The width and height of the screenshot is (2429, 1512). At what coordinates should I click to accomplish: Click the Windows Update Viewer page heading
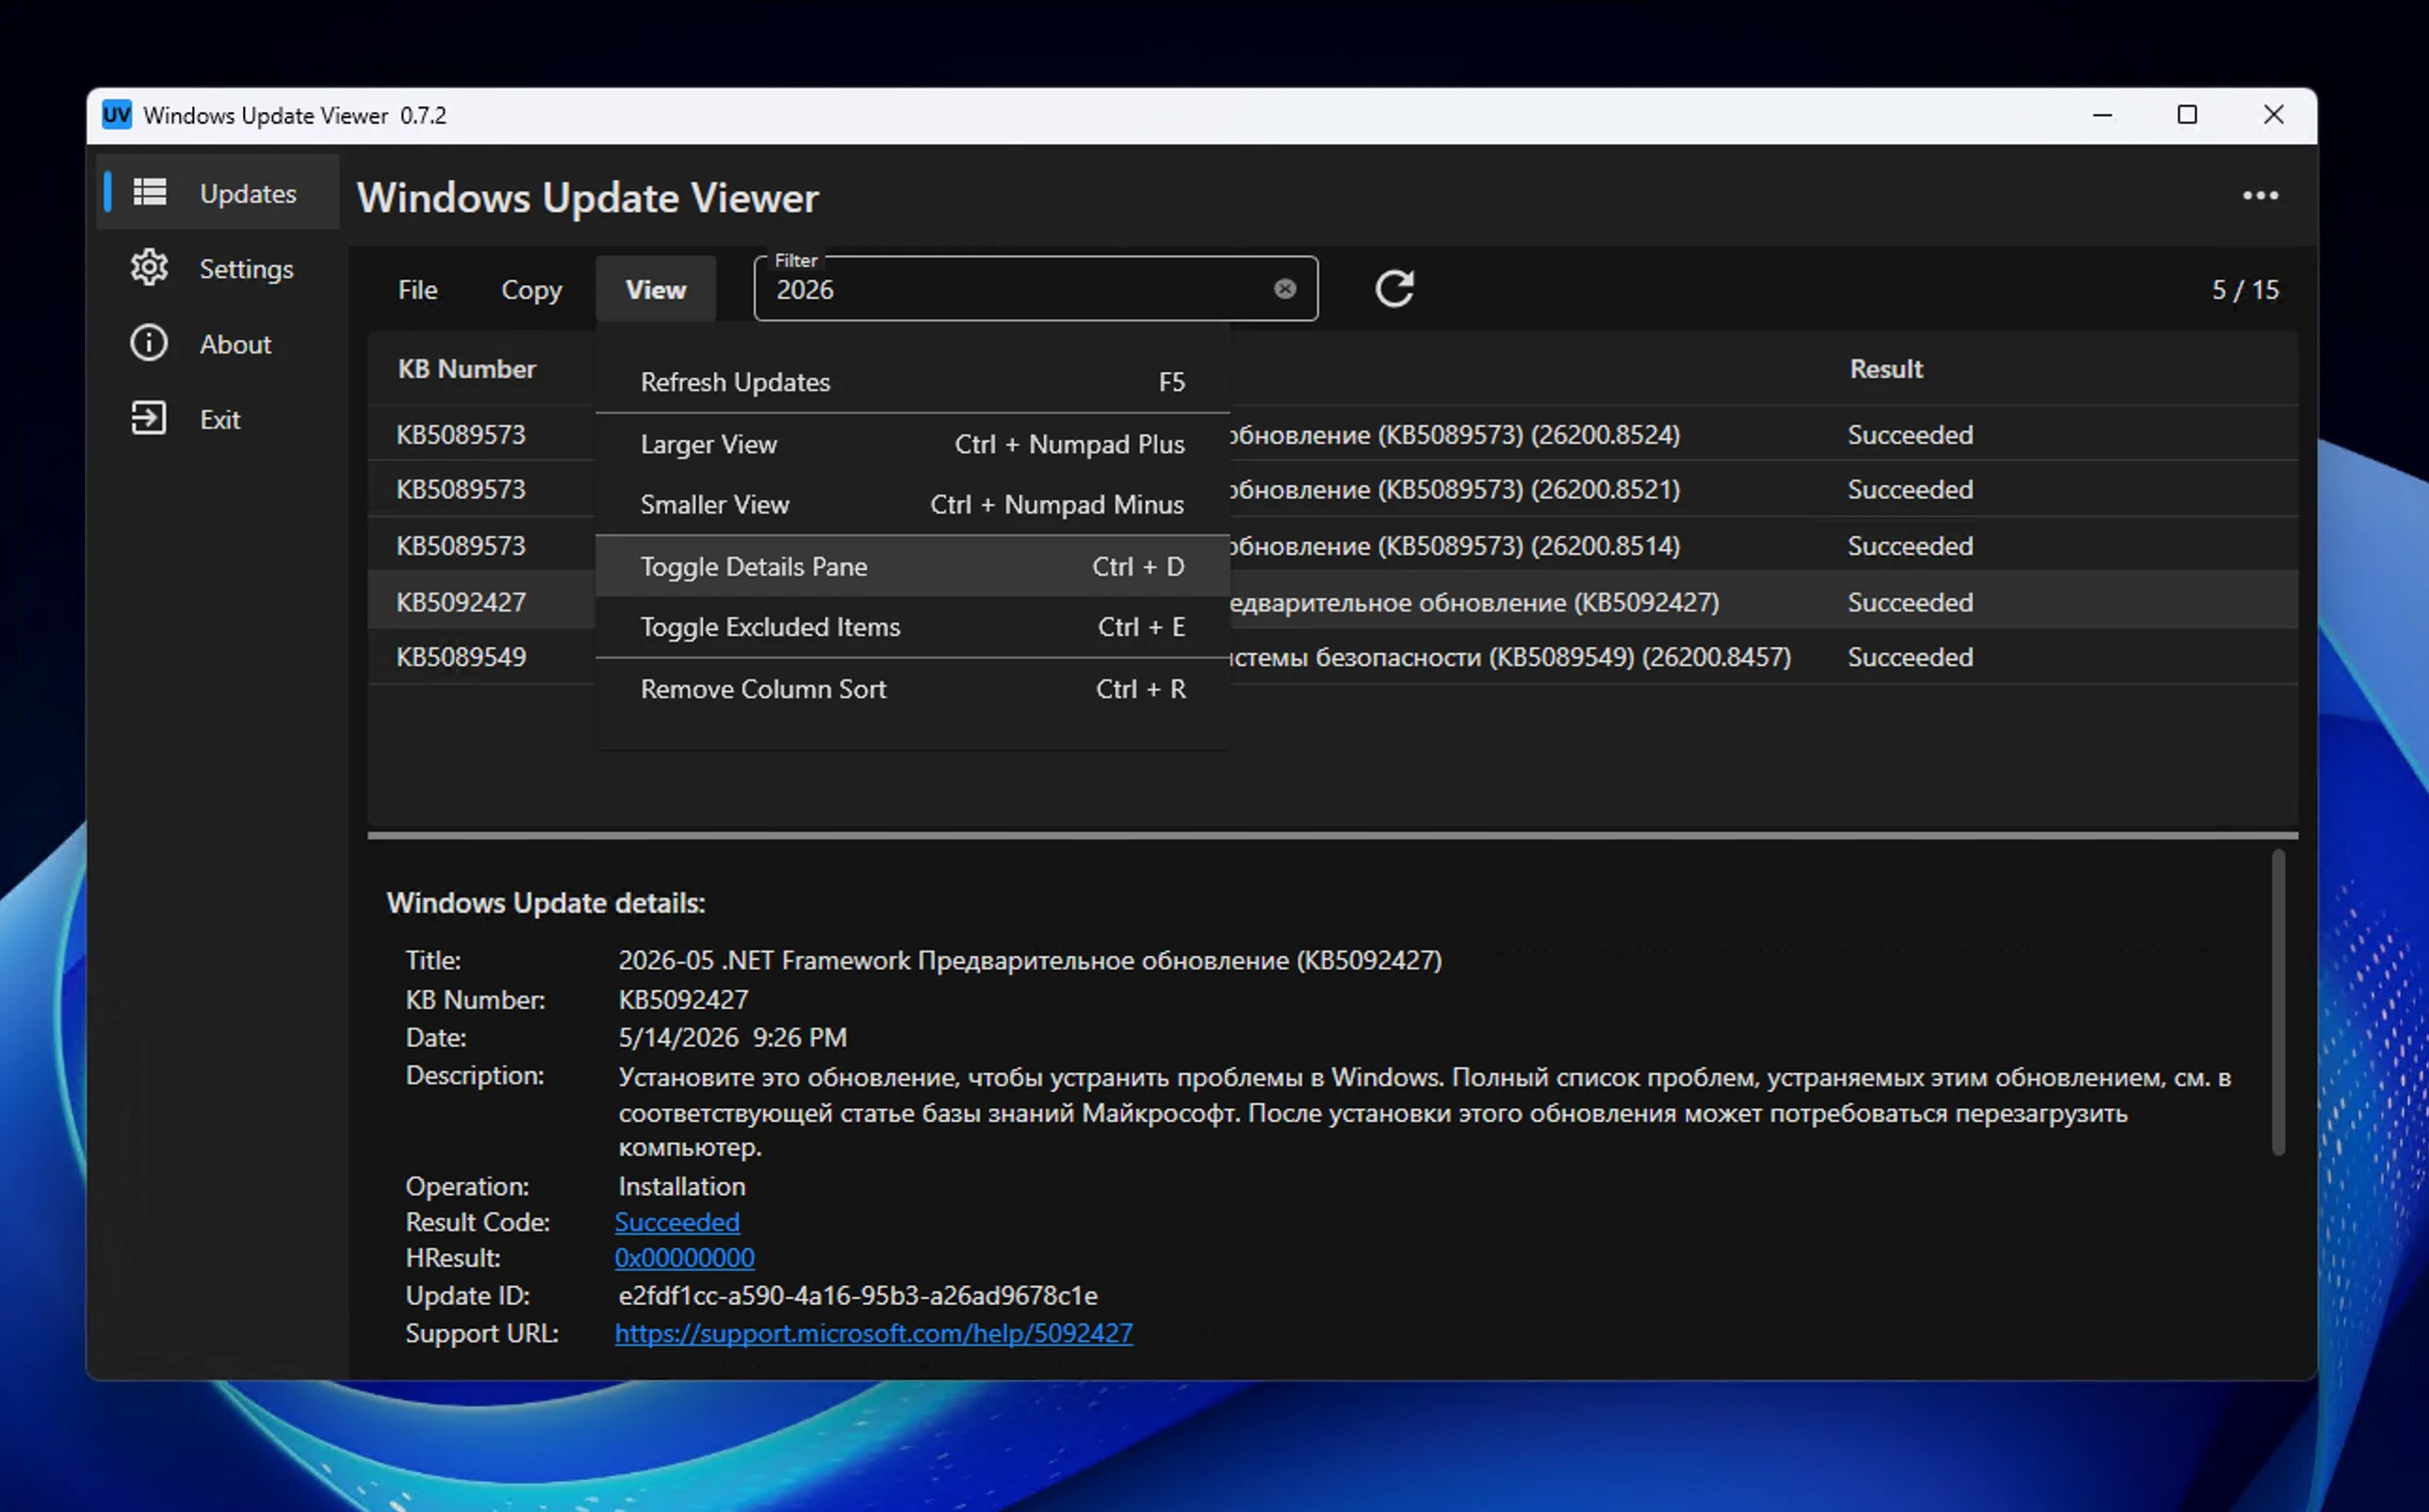pyautogui.click(x=588, y=198)
